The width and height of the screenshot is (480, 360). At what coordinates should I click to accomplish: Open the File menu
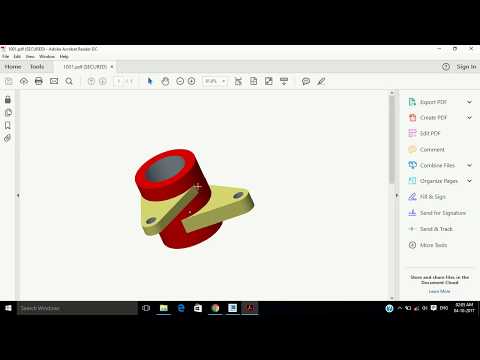point(6,56)
